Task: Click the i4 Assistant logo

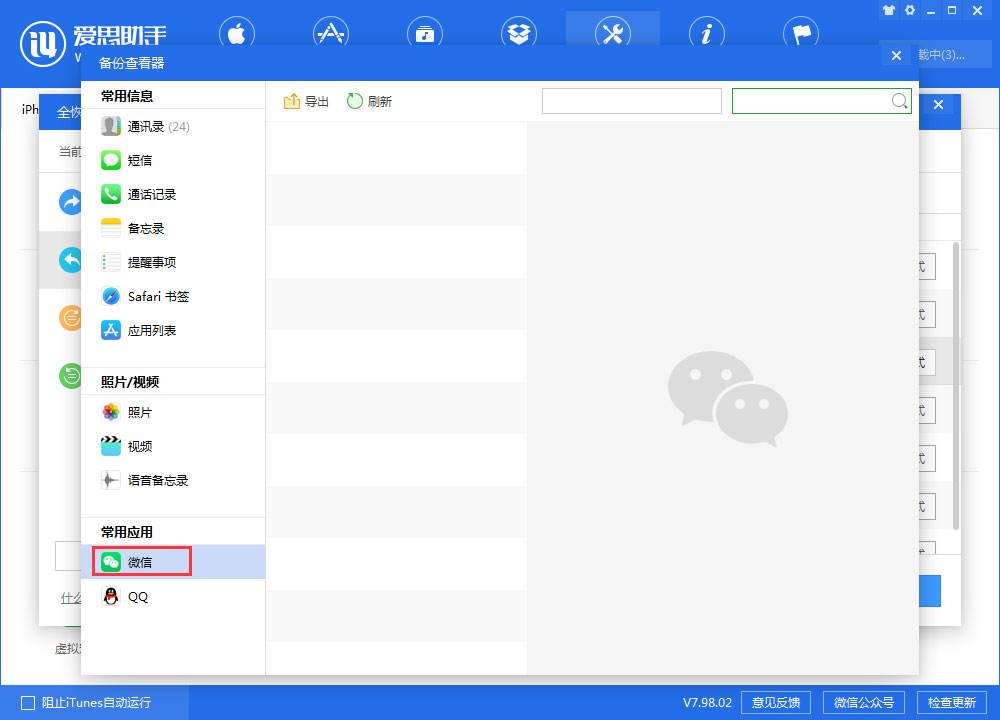Action: (43, 44)
